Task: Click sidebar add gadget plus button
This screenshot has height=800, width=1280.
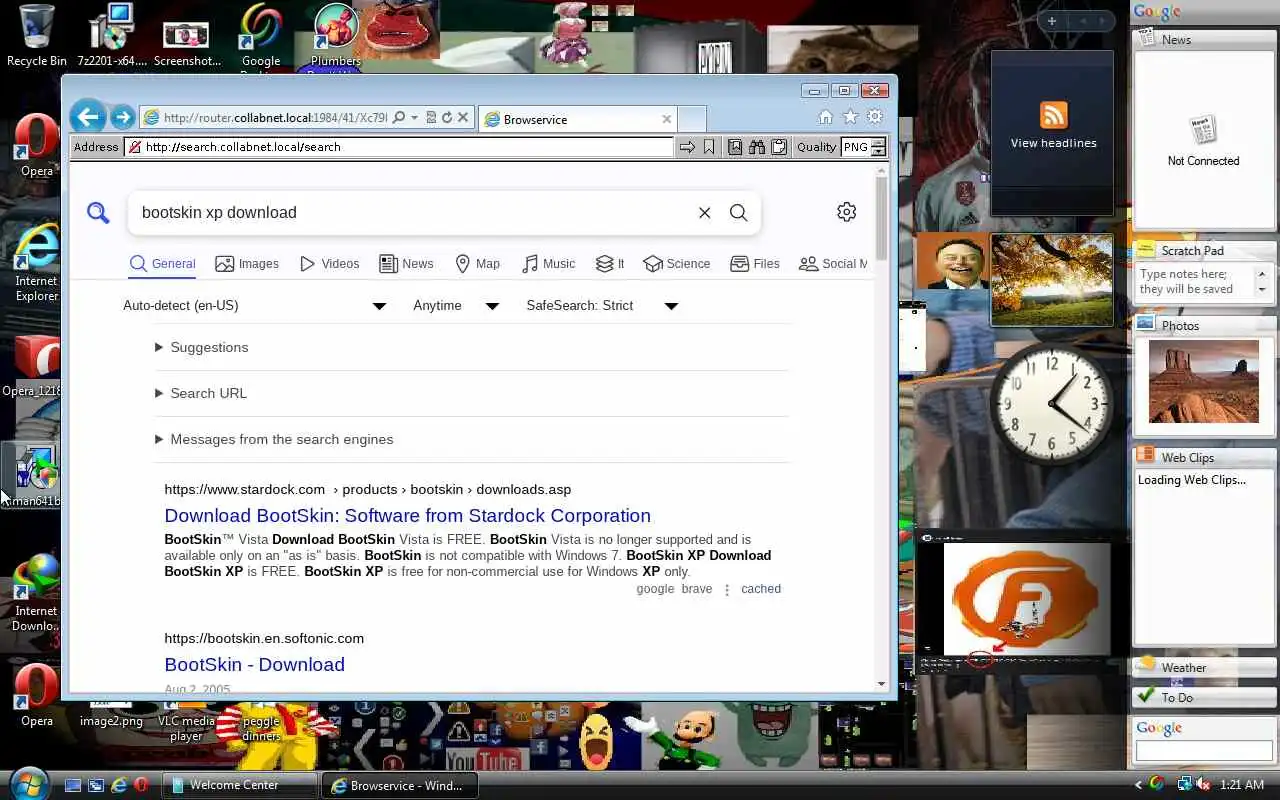Action: pos(1051,21)
